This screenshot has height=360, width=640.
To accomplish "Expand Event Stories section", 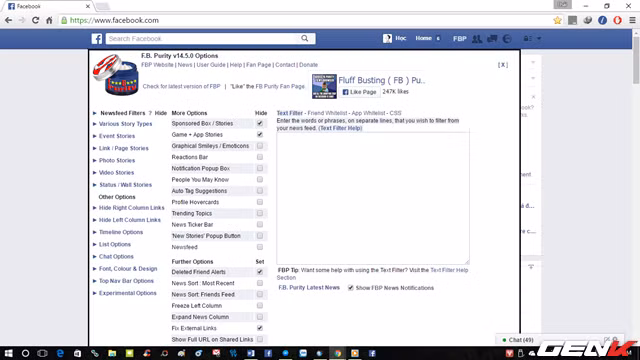I will [117, 136].
